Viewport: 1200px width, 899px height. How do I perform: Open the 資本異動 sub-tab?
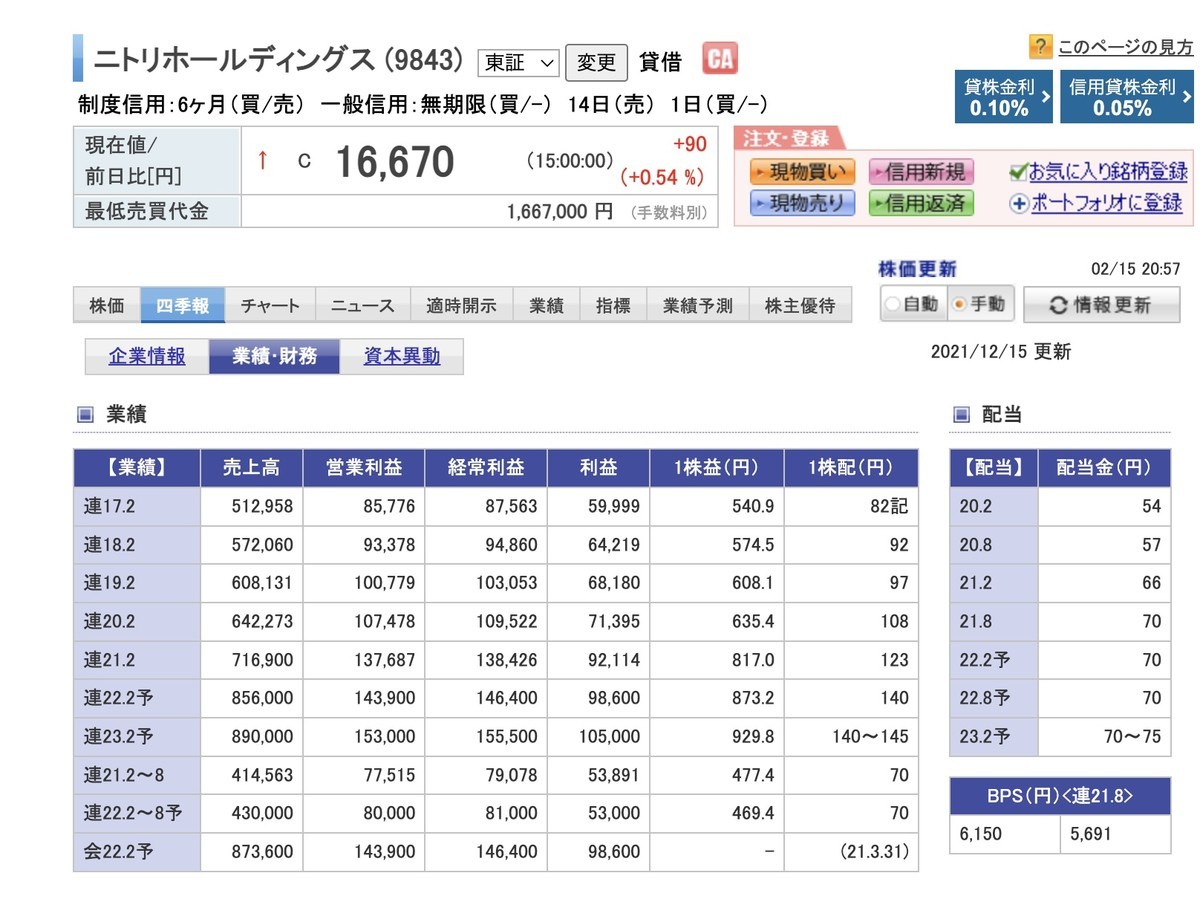pyautogui.click(x=402, y=356)
